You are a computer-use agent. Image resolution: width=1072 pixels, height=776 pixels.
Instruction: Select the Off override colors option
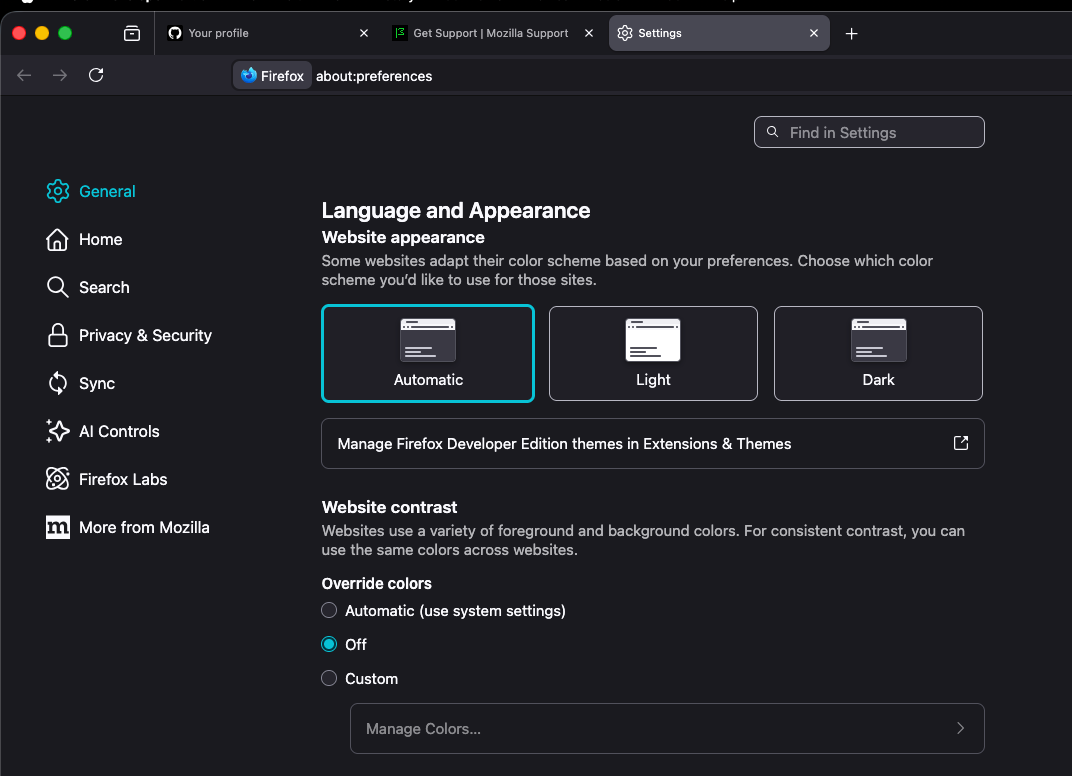click(329, 644)
